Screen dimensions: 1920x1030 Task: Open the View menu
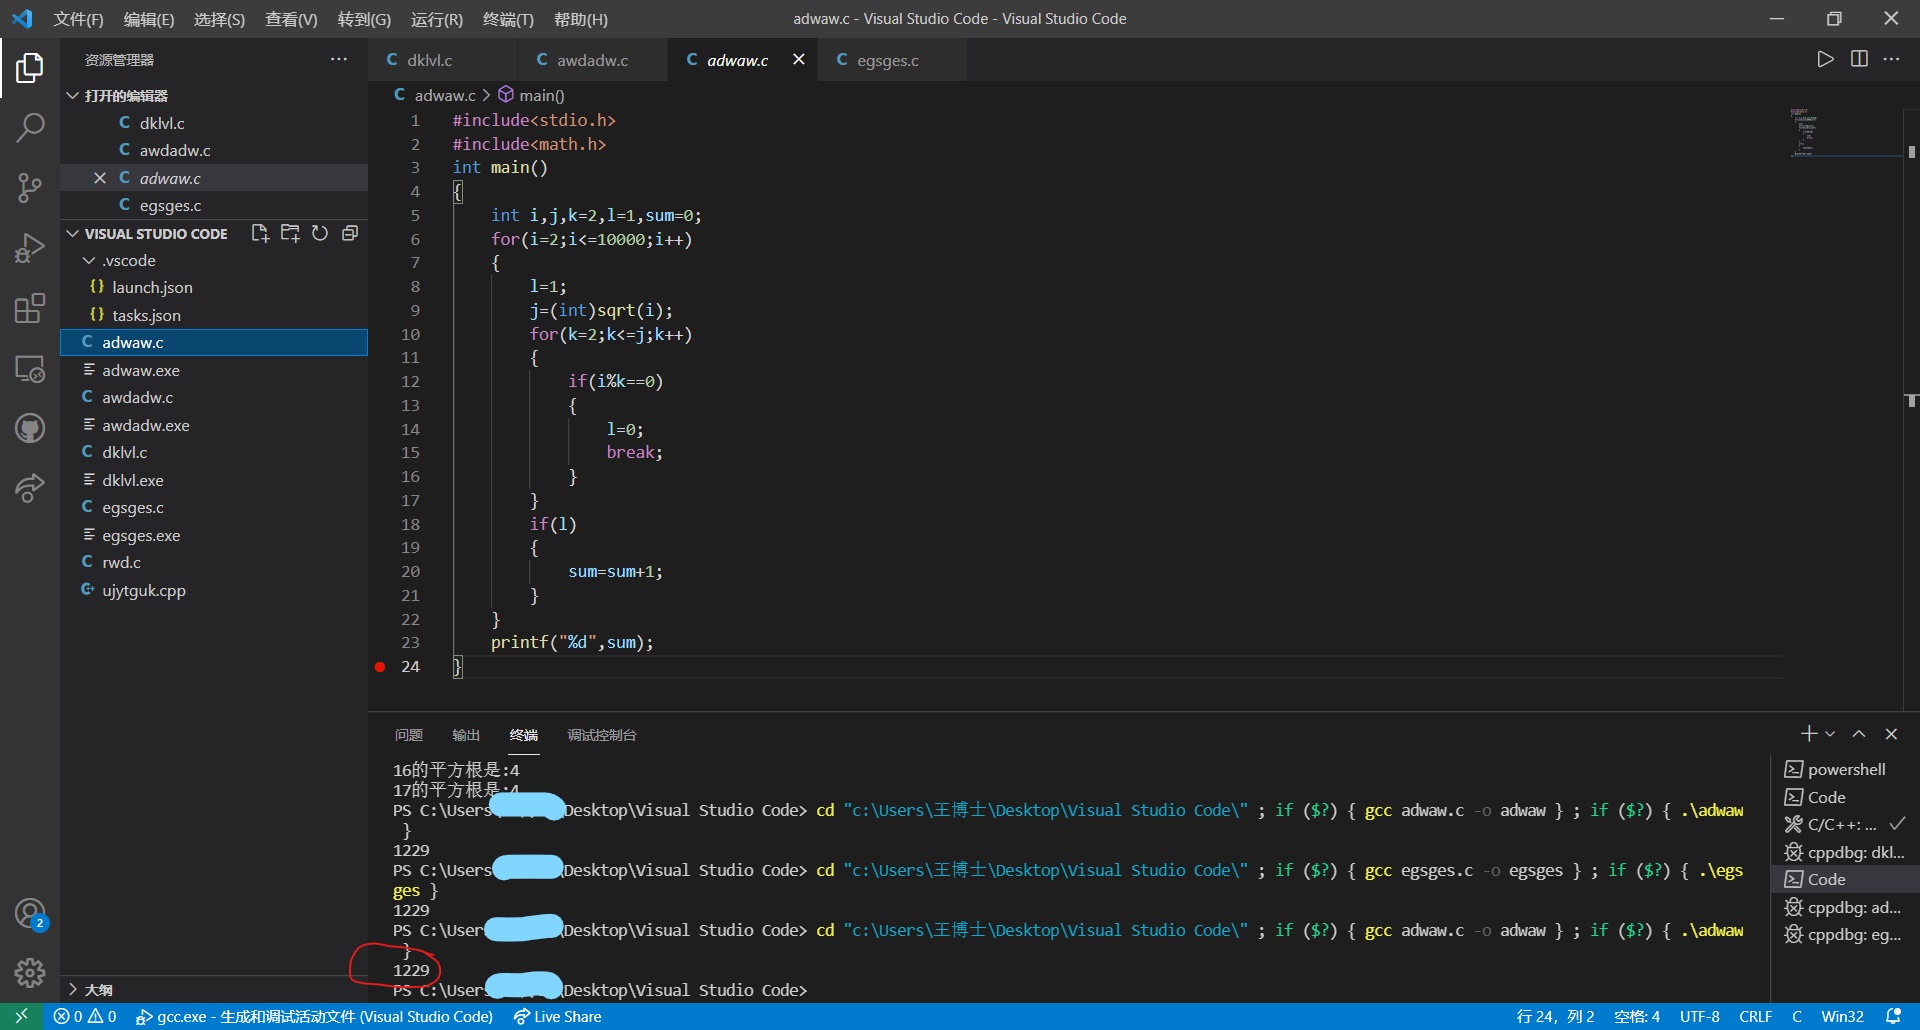tap(291, 19)
